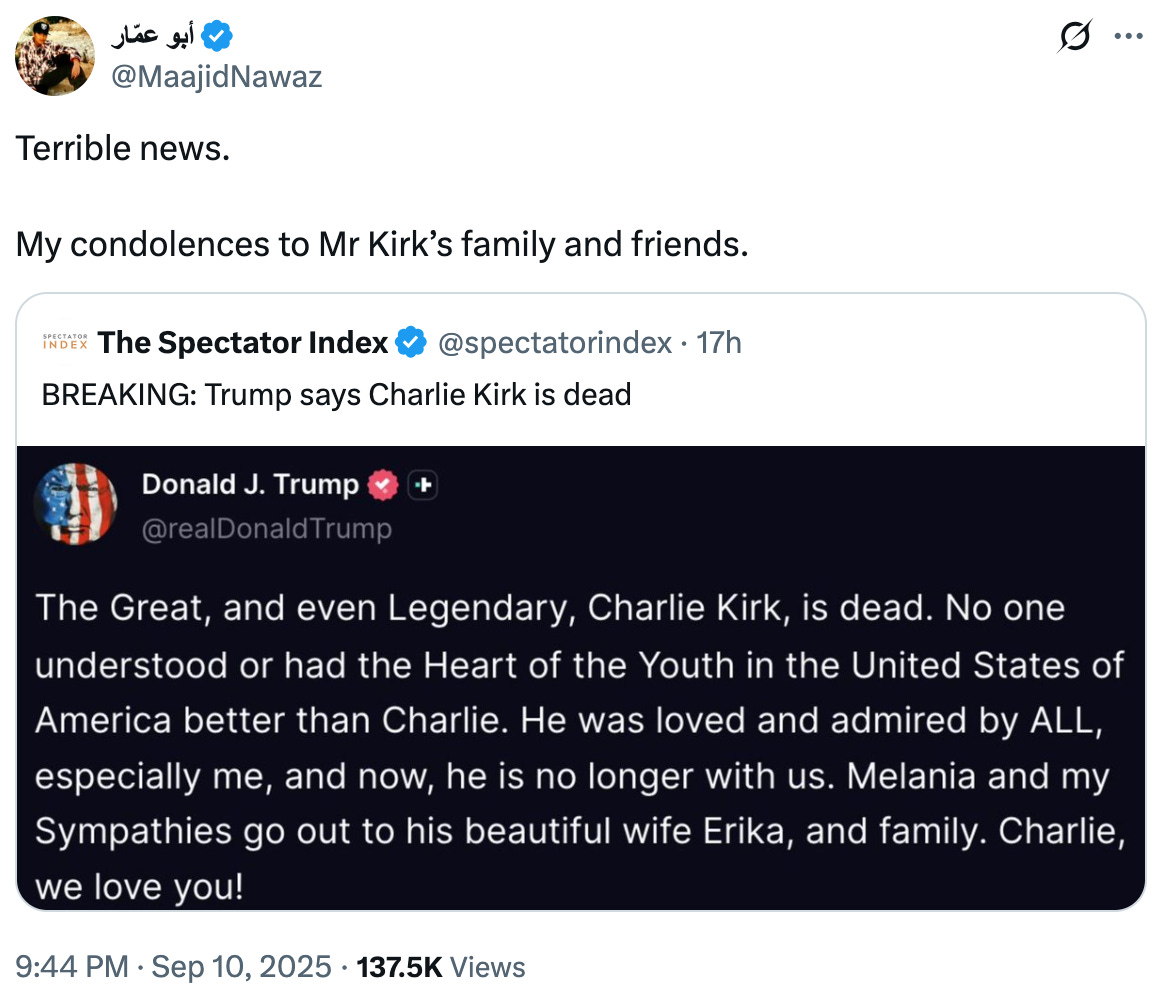Click the 17h quoted post timestamp

(x=719, y=343)
